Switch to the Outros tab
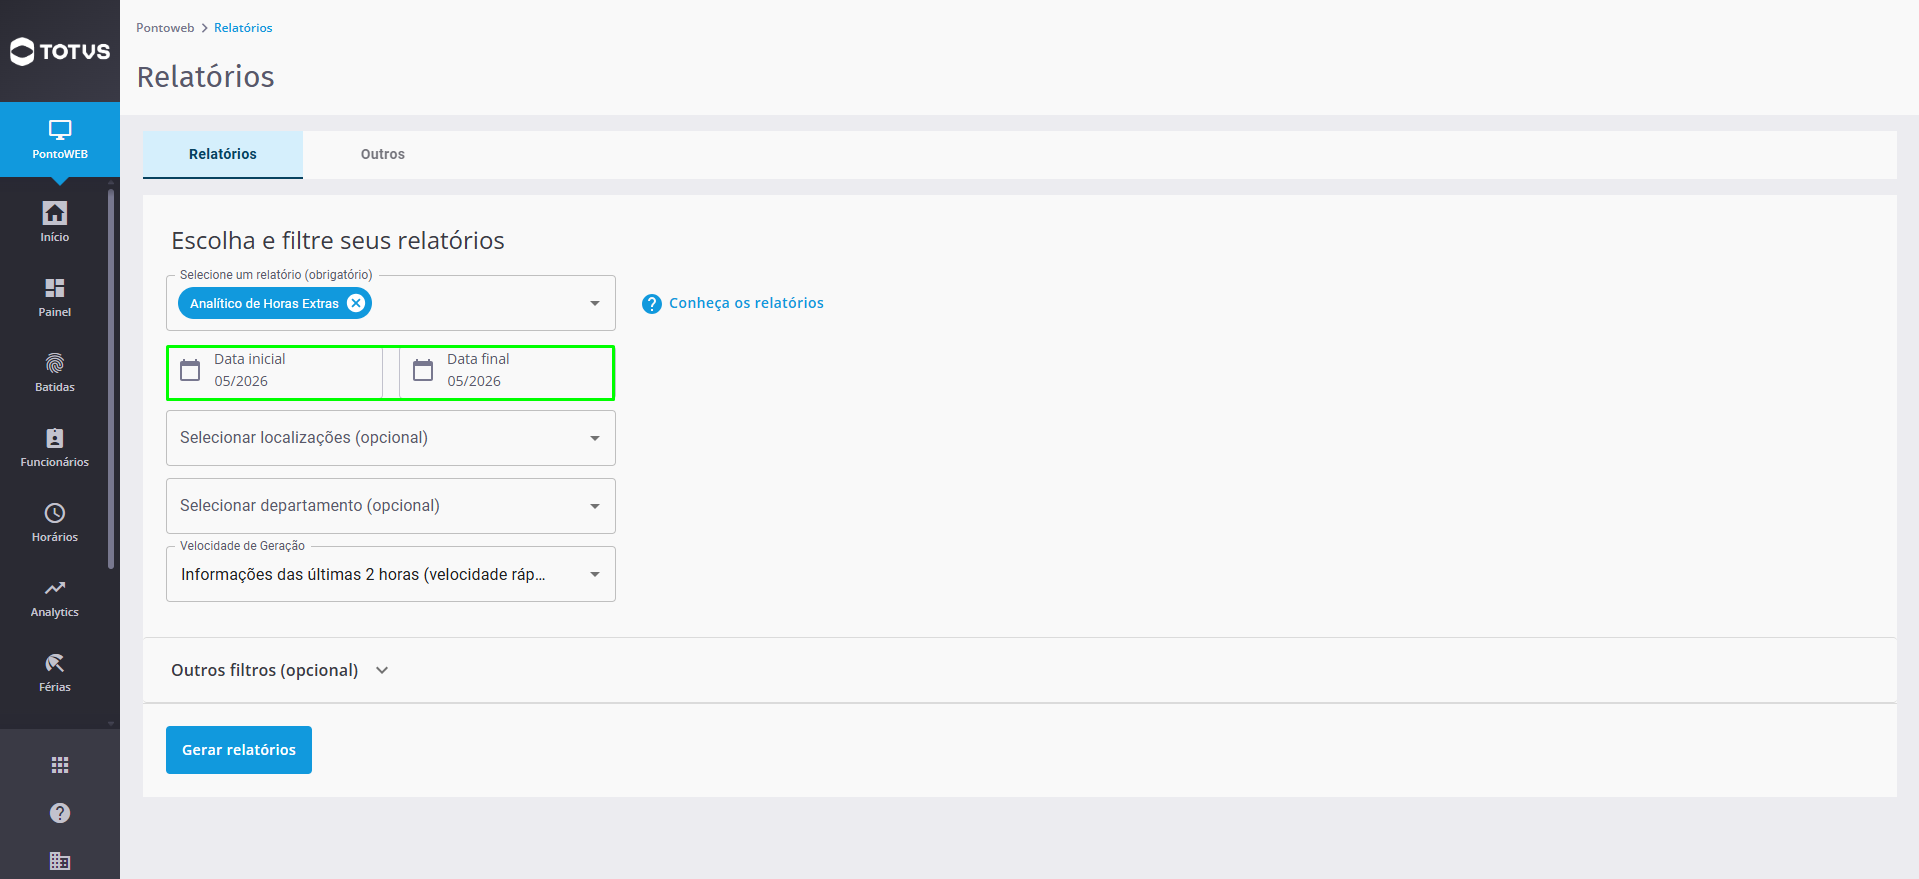 coord(383,154)
